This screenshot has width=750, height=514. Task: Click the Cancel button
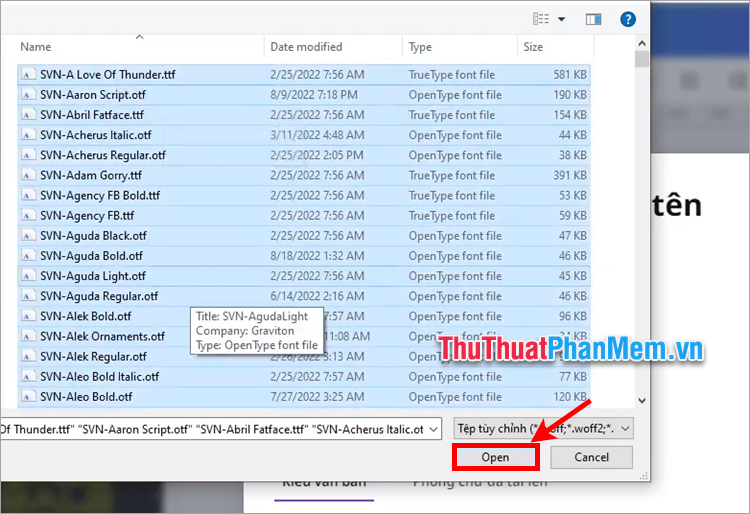click(592, 457)
